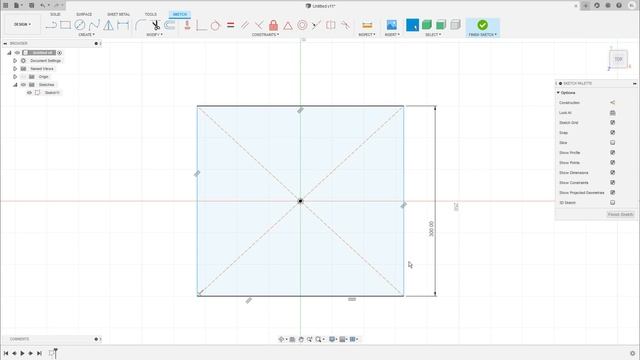Switch to the Sheet Metal tab

point(118,14)
